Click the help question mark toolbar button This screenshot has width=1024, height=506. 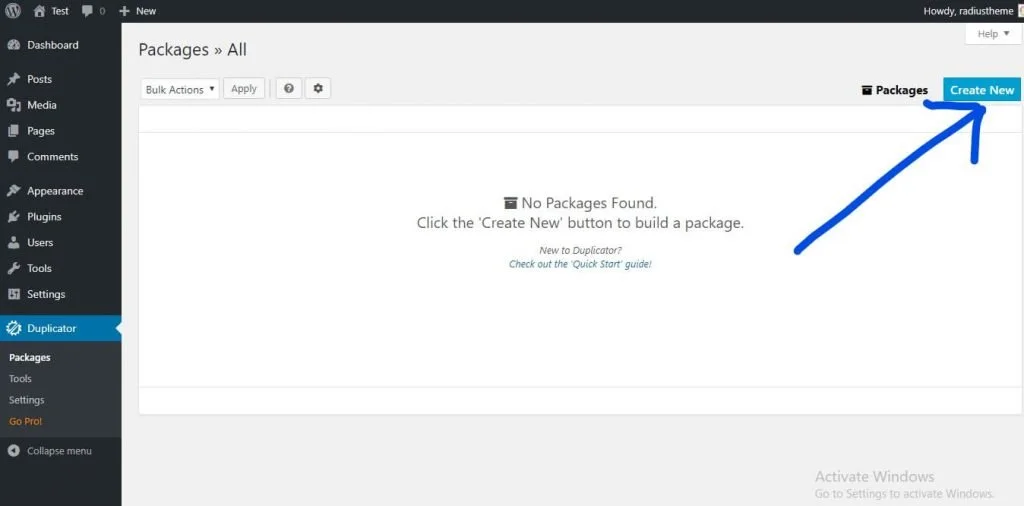click(289, 89)
